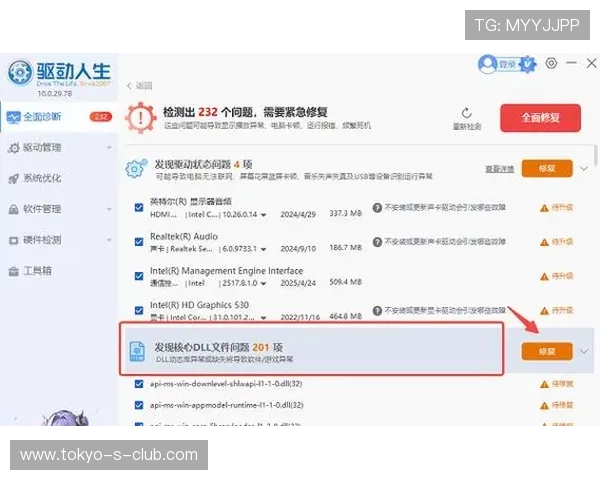Click the 系统优化 rocket icon in sidebar
The width and height of the screenshot is (600, 480).
(13, 179)
